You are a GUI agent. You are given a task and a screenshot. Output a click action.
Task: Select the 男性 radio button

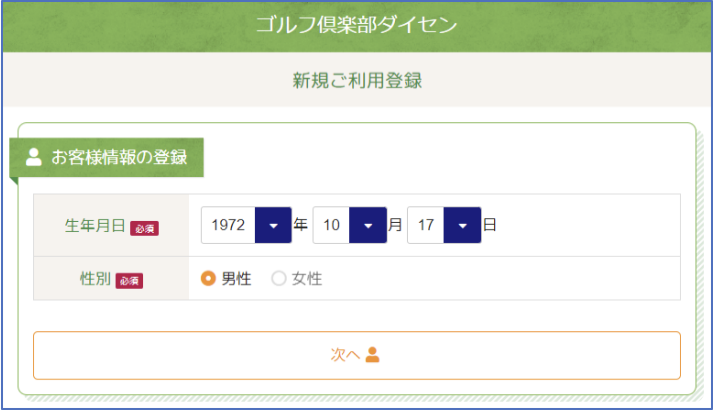(x=208, y=279)
